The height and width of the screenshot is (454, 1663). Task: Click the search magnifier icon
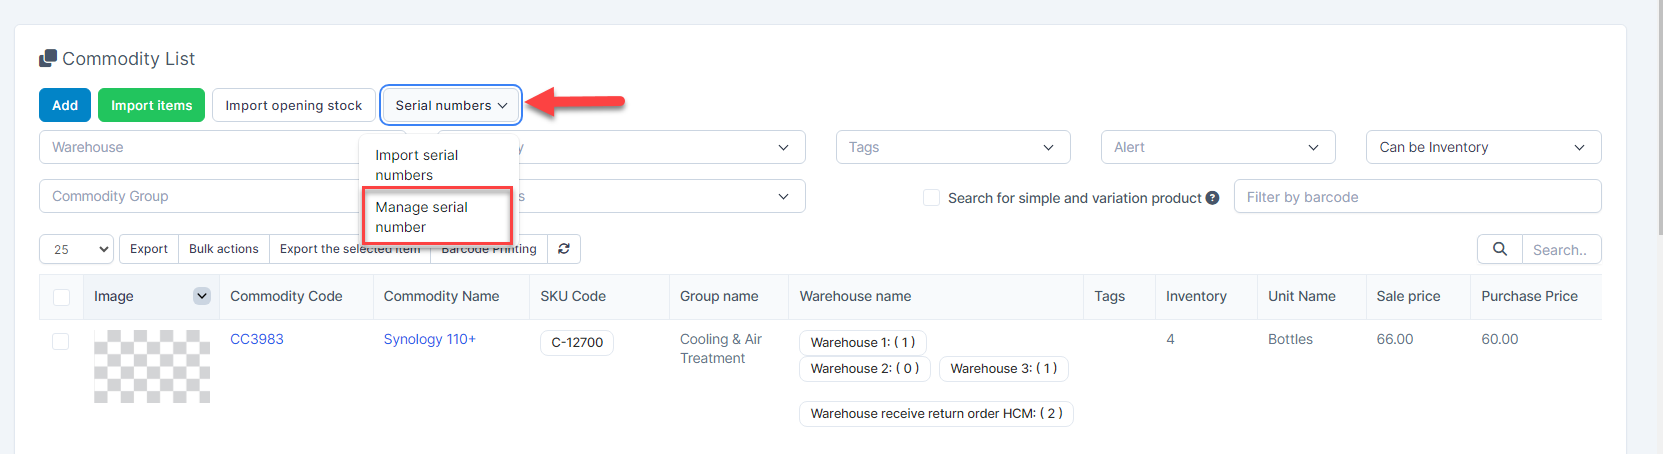point(1499,249)
